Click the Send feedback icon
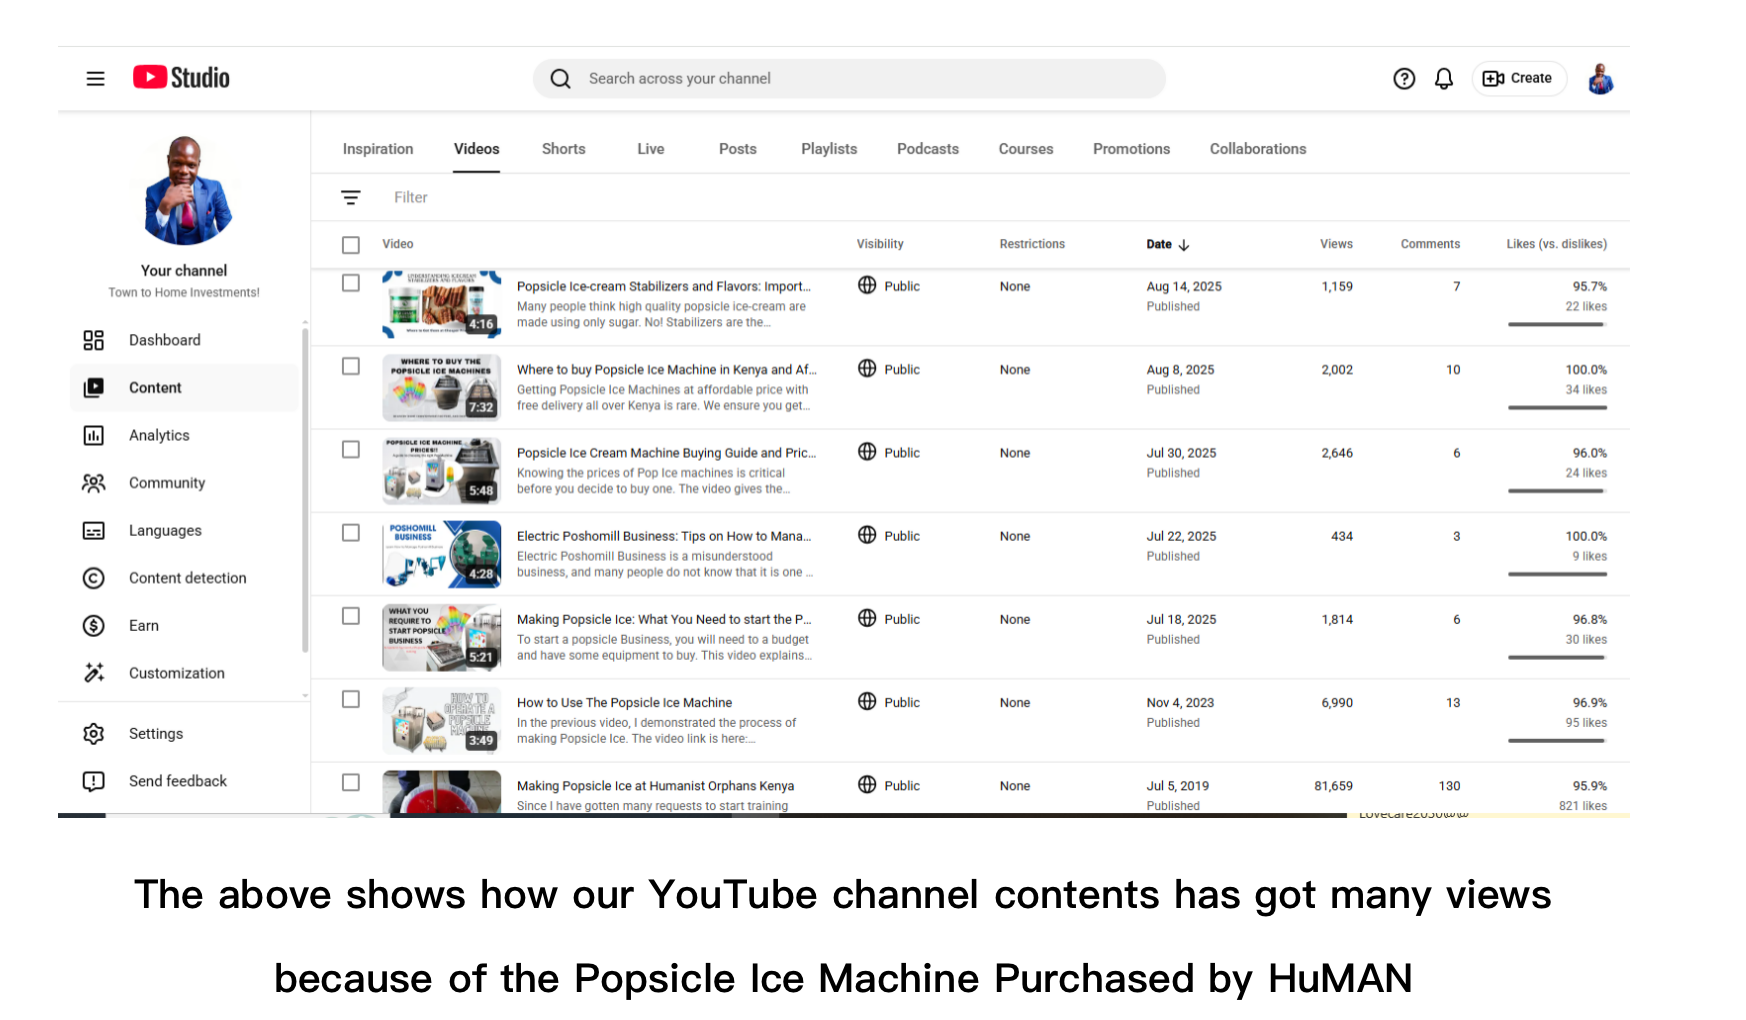This screenshot has width=1746, height=1020. (93, 781)
